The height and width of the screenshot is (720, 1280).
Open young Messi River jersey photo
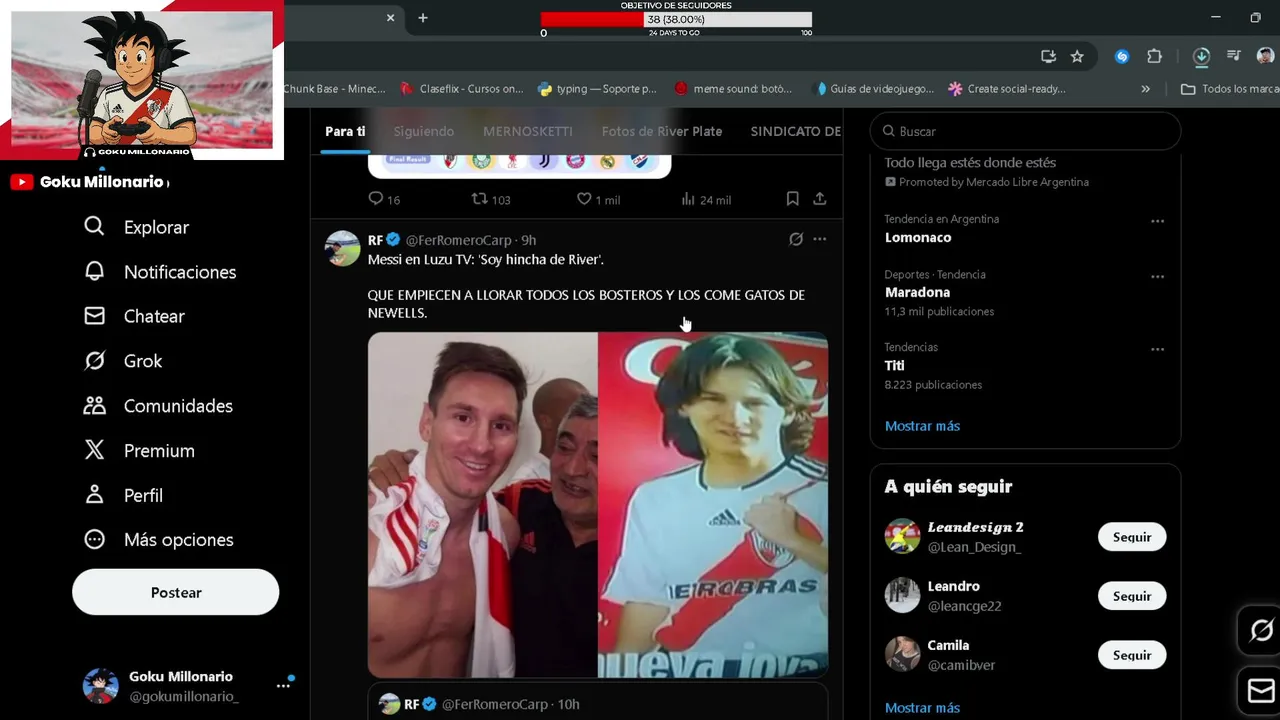pyautogui.click(x=713, y=505)
